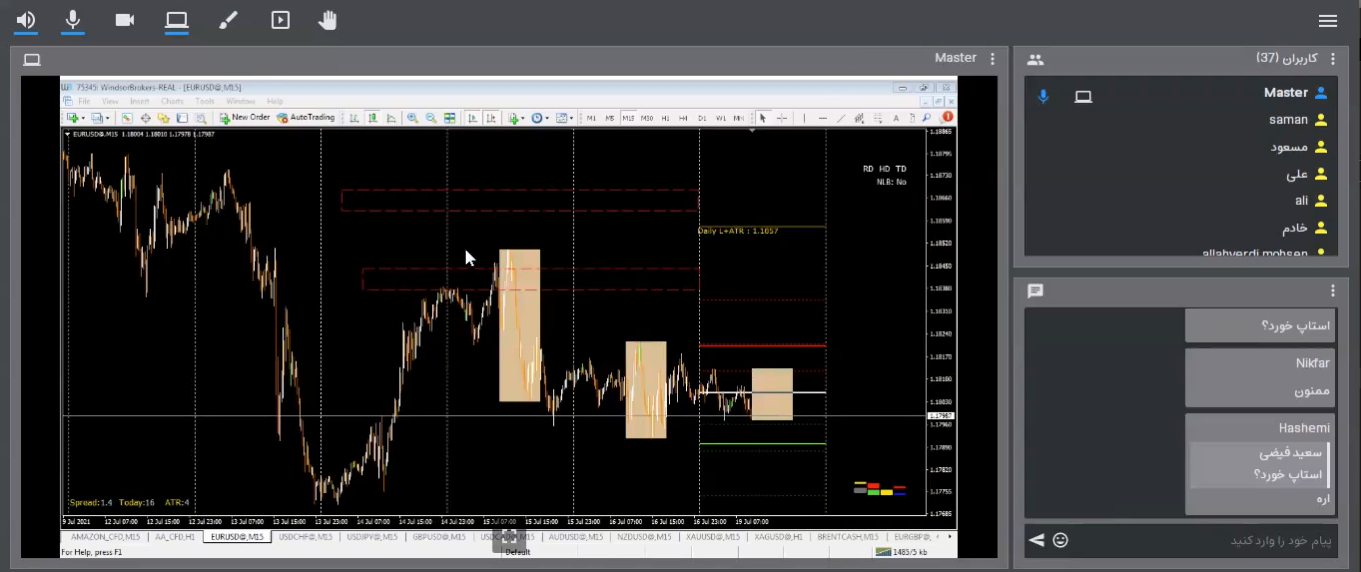
Task: Click Master's blue microphone status icon
Action: (1043, 97)
